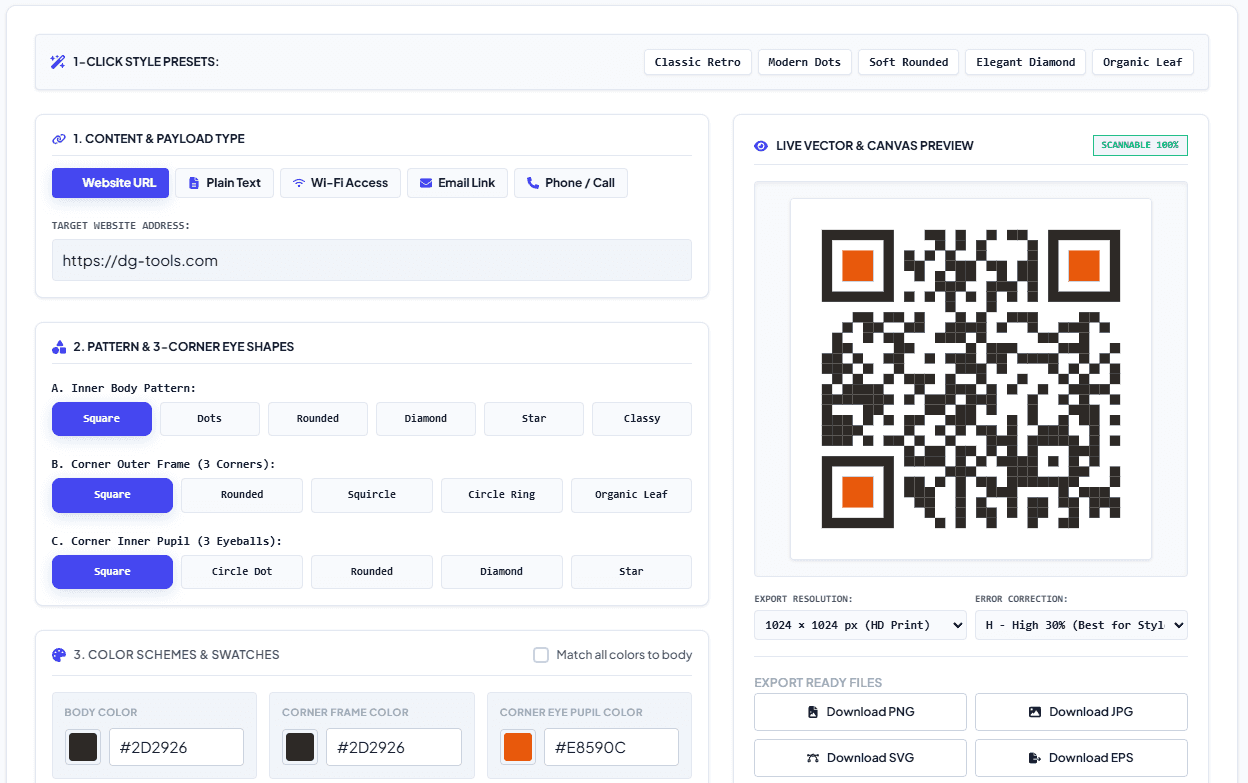The width and height of the screenshot is (1248, 783).
Task: Pick Rounded corner inner pupil
Action: 372,572
